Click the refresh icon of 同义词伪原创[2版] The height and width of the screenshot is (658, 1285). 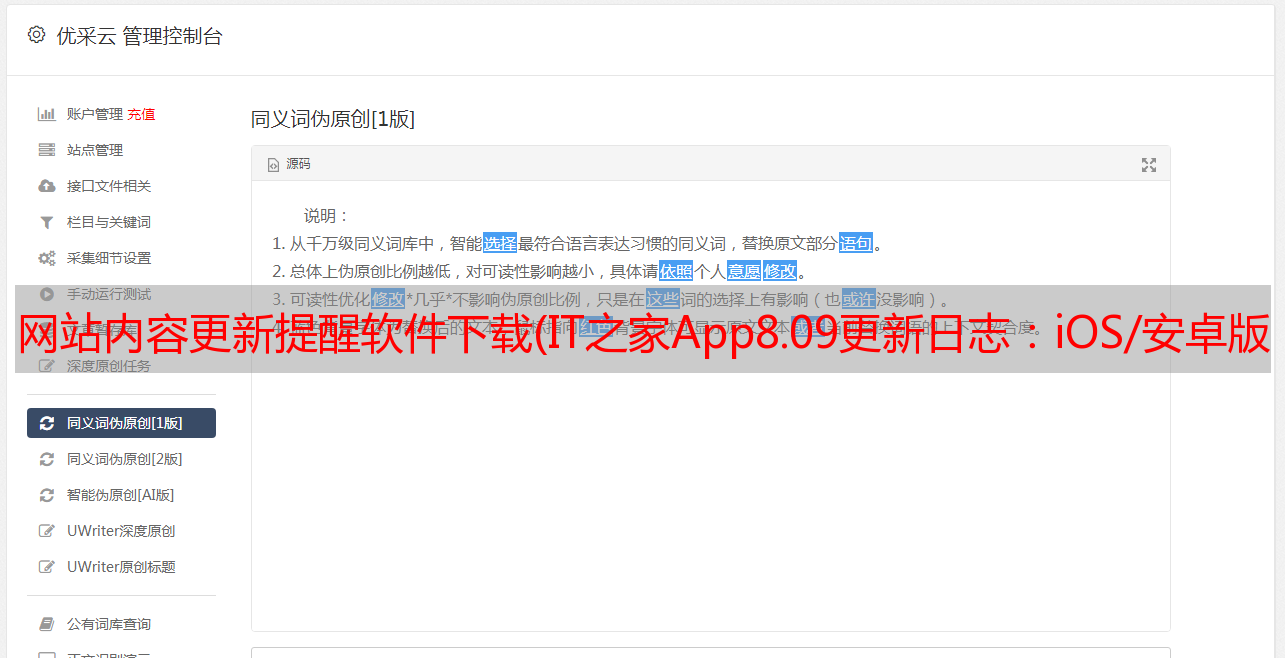coord(46,459)
